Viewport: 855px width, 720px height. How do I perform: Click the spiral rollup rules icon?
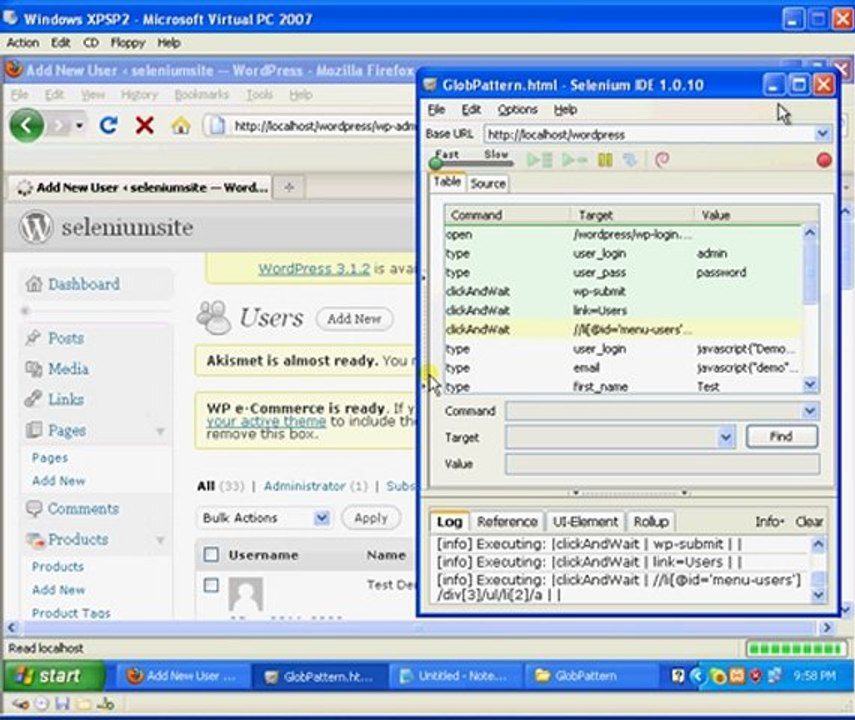point(662,160)
